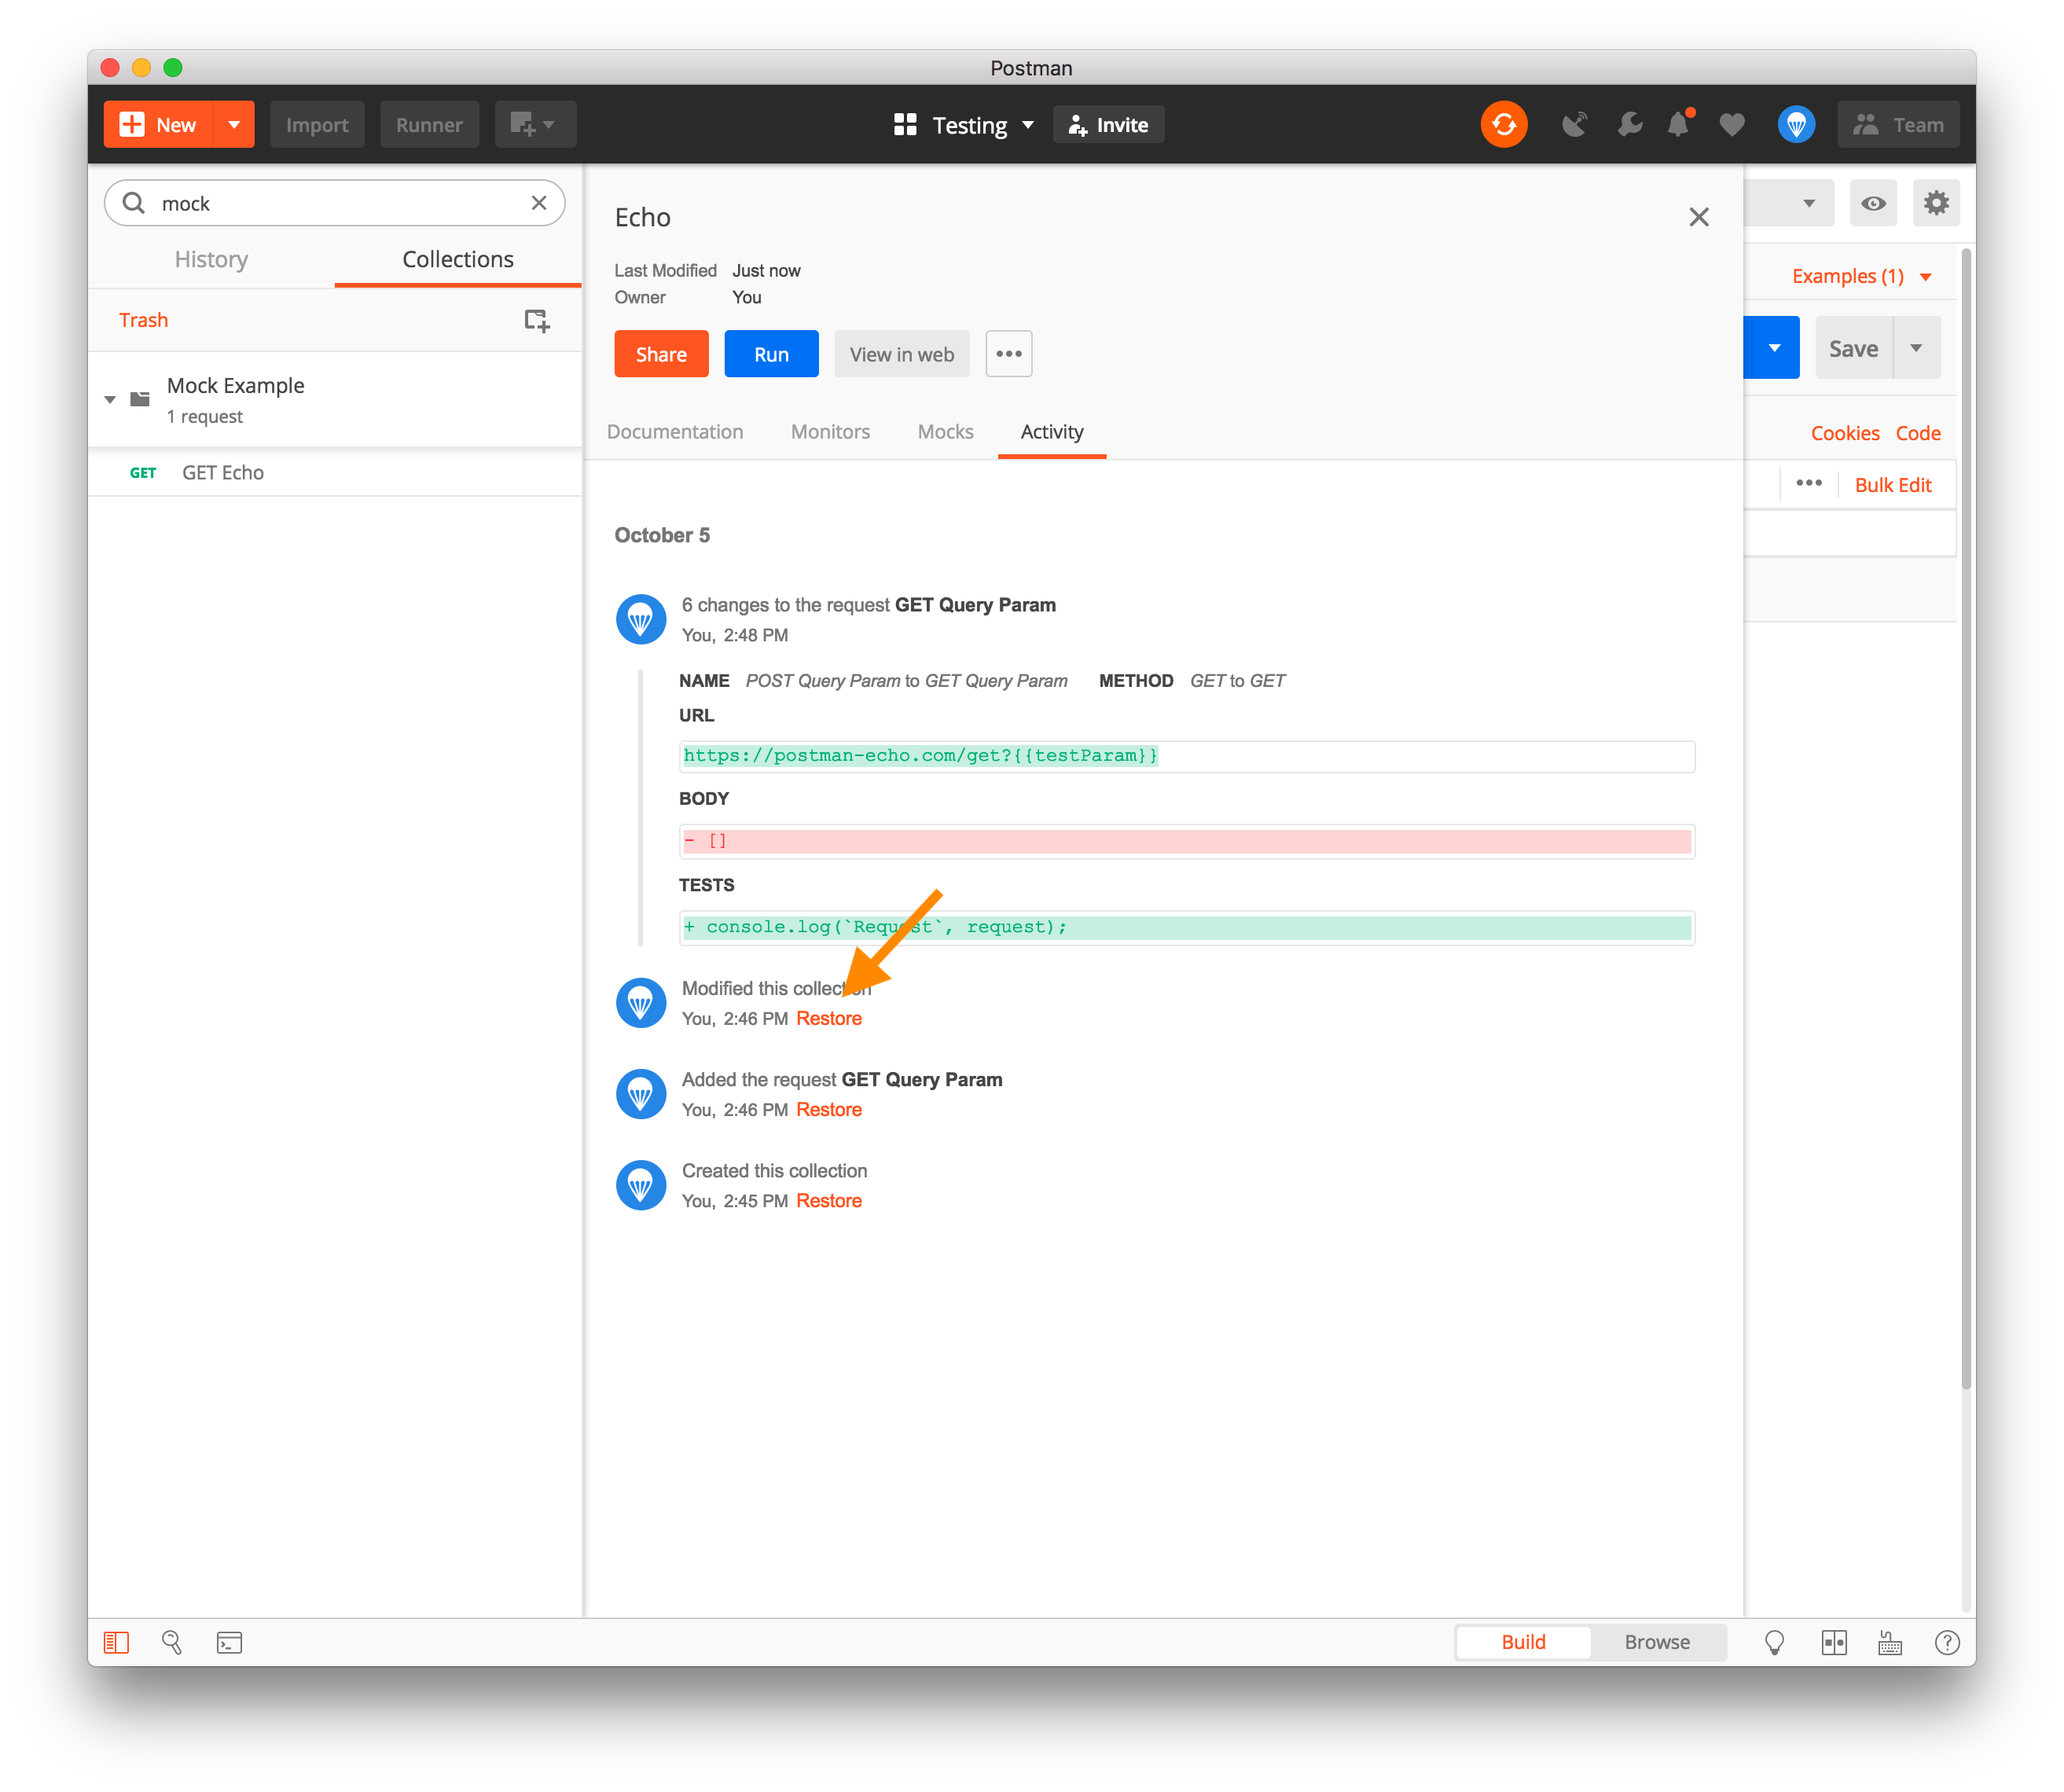
Task: Restore the Modified this collection version
Action: tap(828, 1018)
